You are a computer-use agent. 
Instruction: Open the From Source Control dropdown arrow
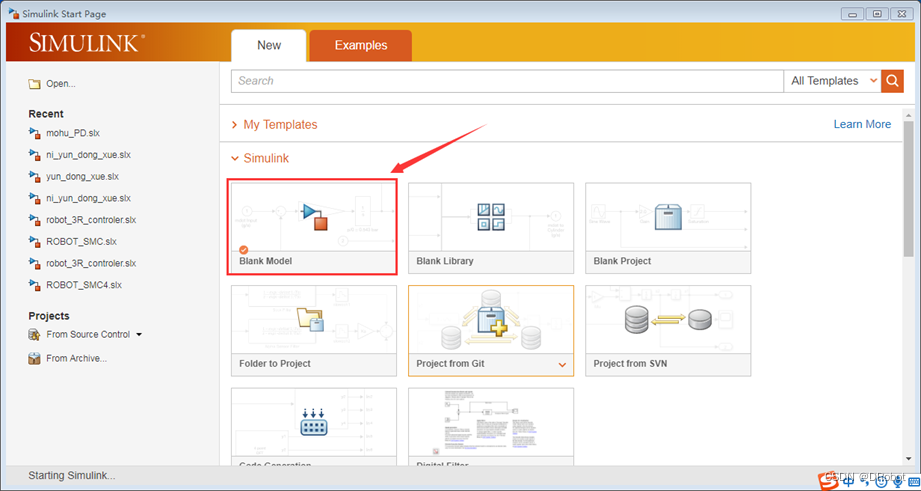(139, 335)
